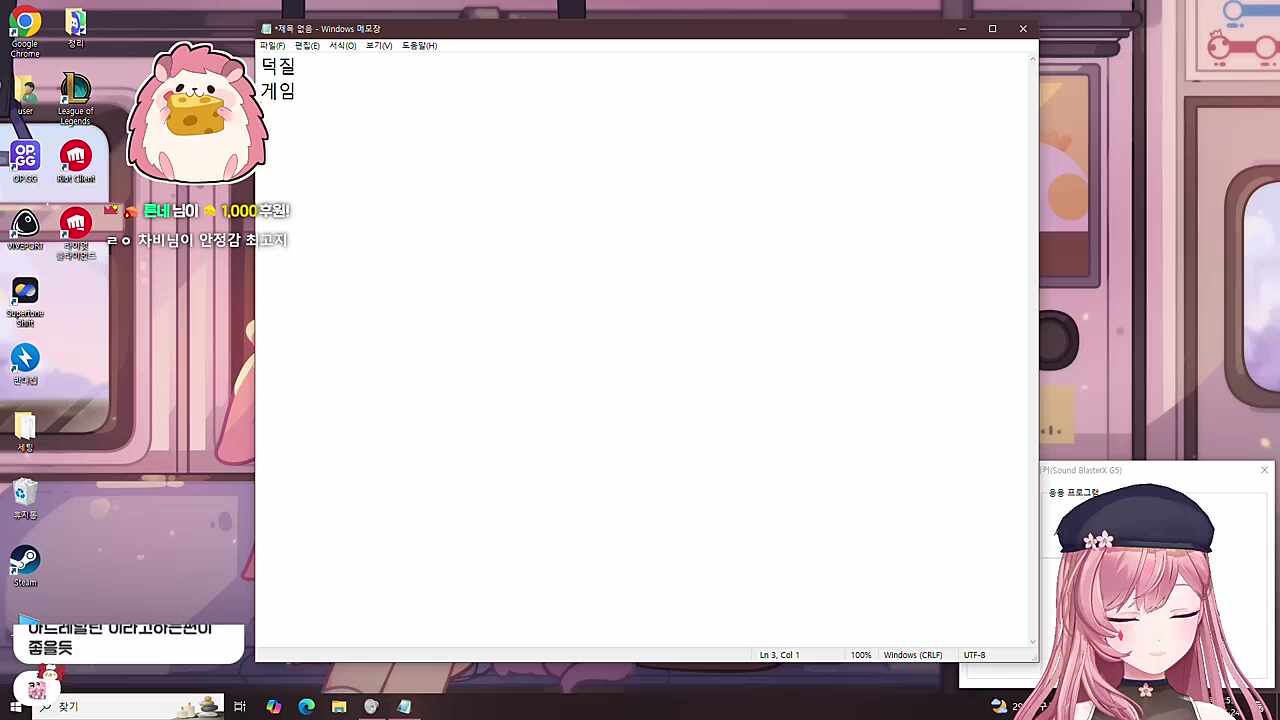Open the 라이엇 클라이언트 shortcut icon
This screenshot has height=720, width=1280.
point(76,233)
